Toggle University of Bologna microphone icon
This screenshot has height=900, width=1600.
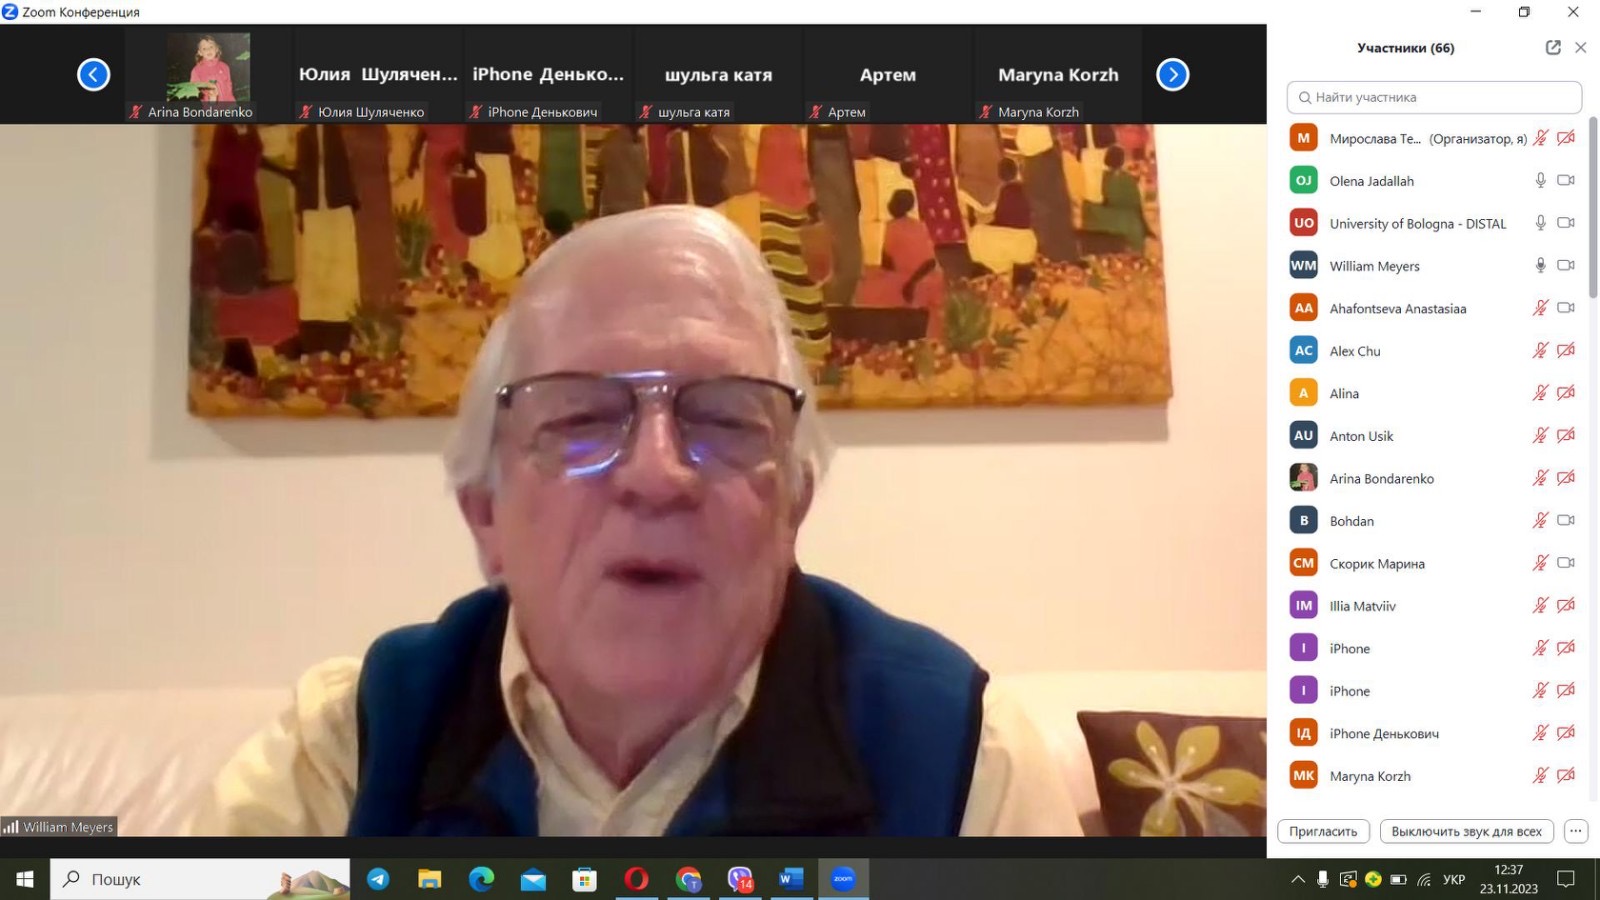(x=1541, y=223)
